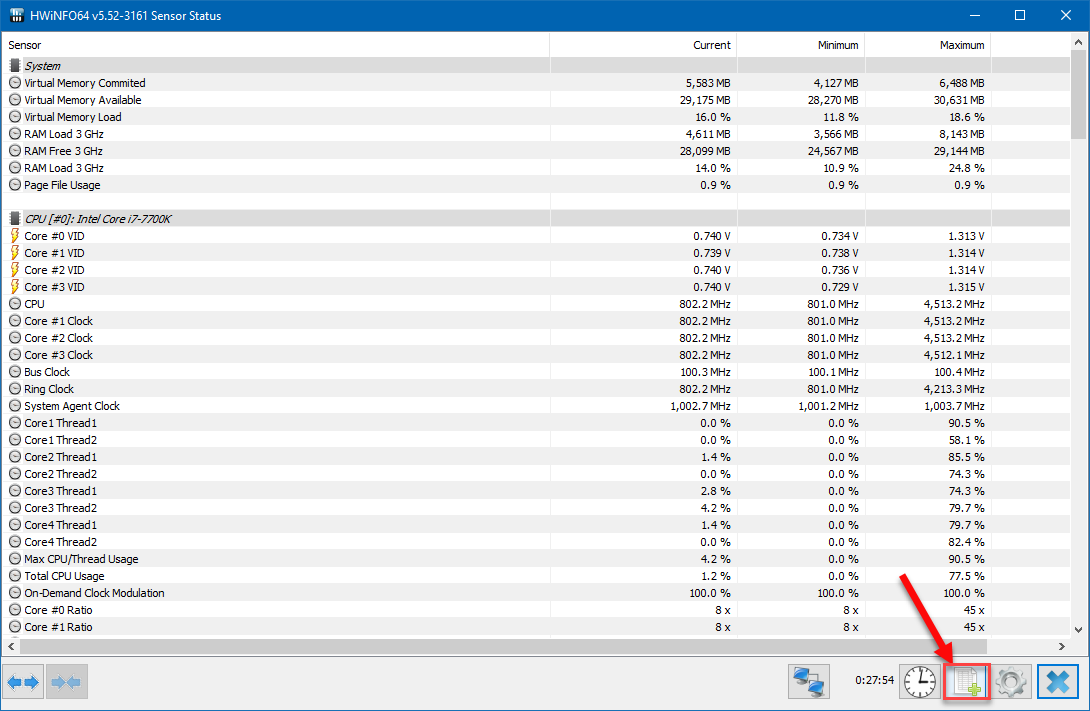Click the Current column header
Viewport: 1090px width, 711px height.
(x=643, y=45)
